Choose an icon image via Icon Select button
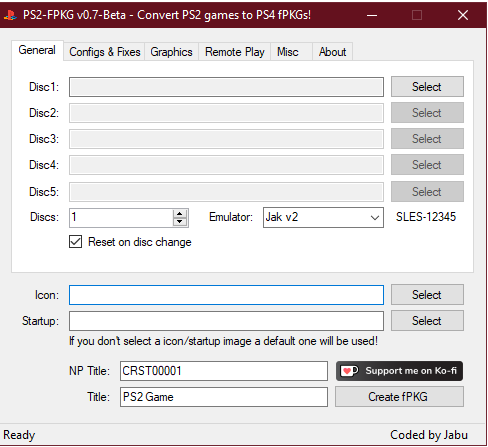 [427, 295]
